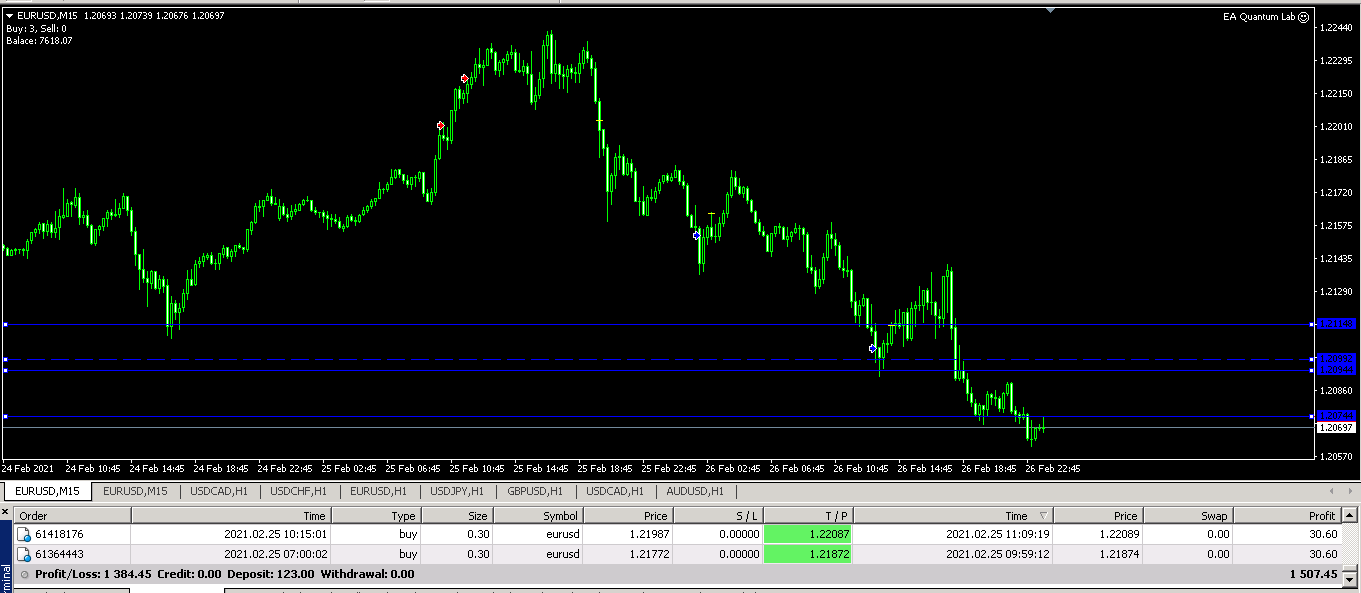The image size is (1361, 593).
Task: Open the EURUSD,H1 chart tab
Action: 378,491
